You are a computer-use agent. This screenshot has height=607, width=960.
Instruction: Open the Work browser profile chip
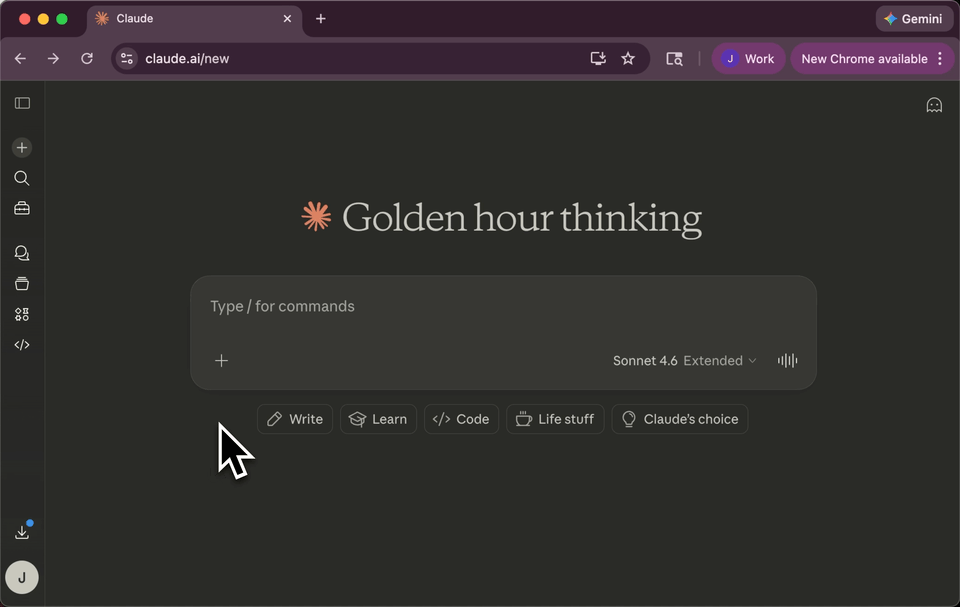(x=748, y=58)
